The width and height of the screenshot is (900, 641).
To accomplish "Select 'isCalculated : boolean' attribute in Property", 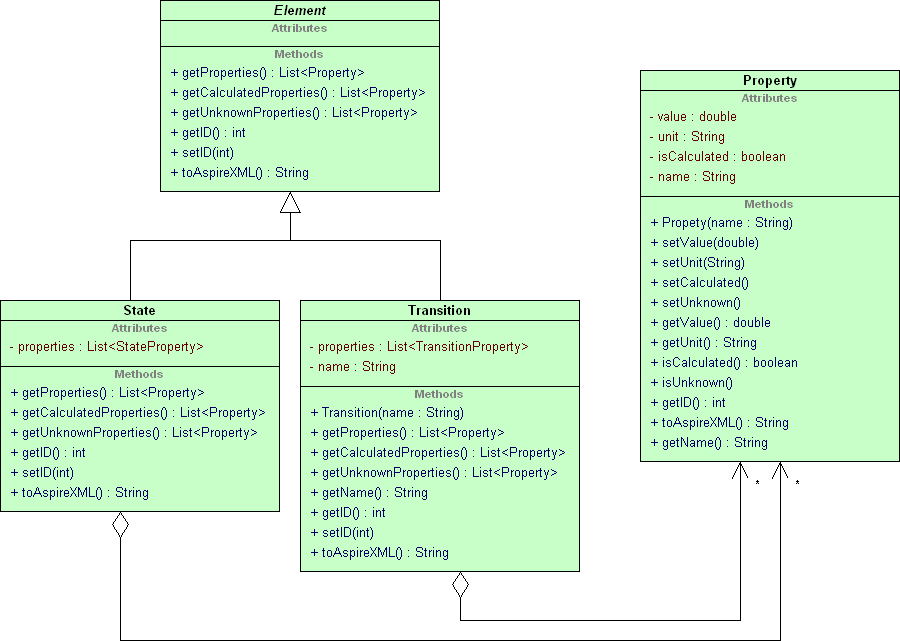I will [x=717, y=157].
